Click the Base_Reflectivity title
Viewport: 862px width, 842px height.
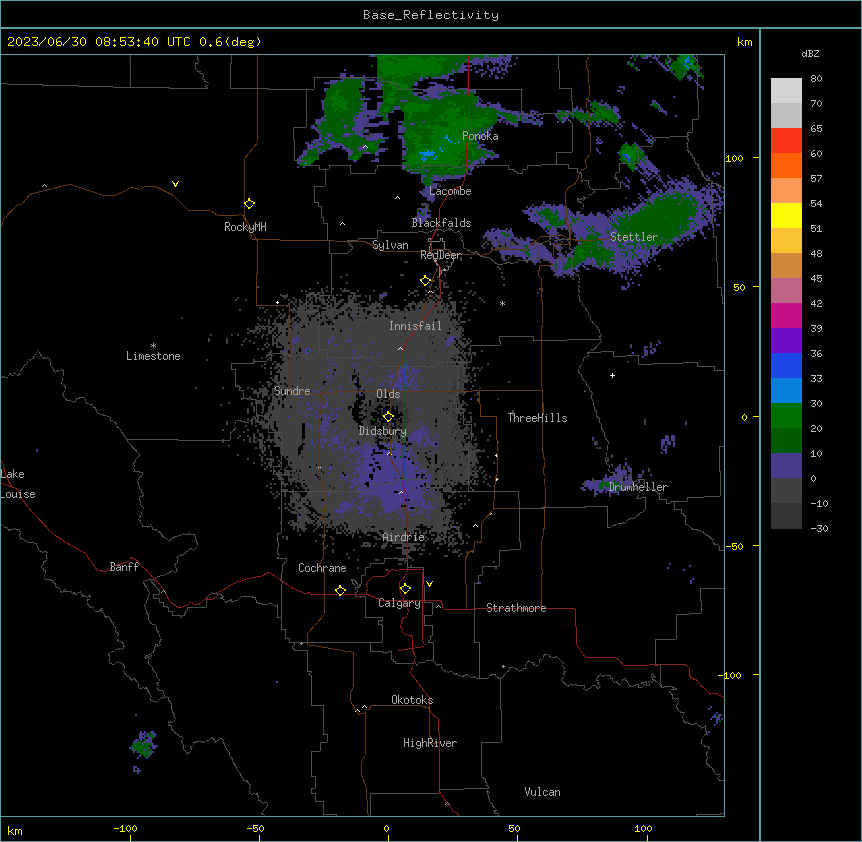[x=431, y=15]
